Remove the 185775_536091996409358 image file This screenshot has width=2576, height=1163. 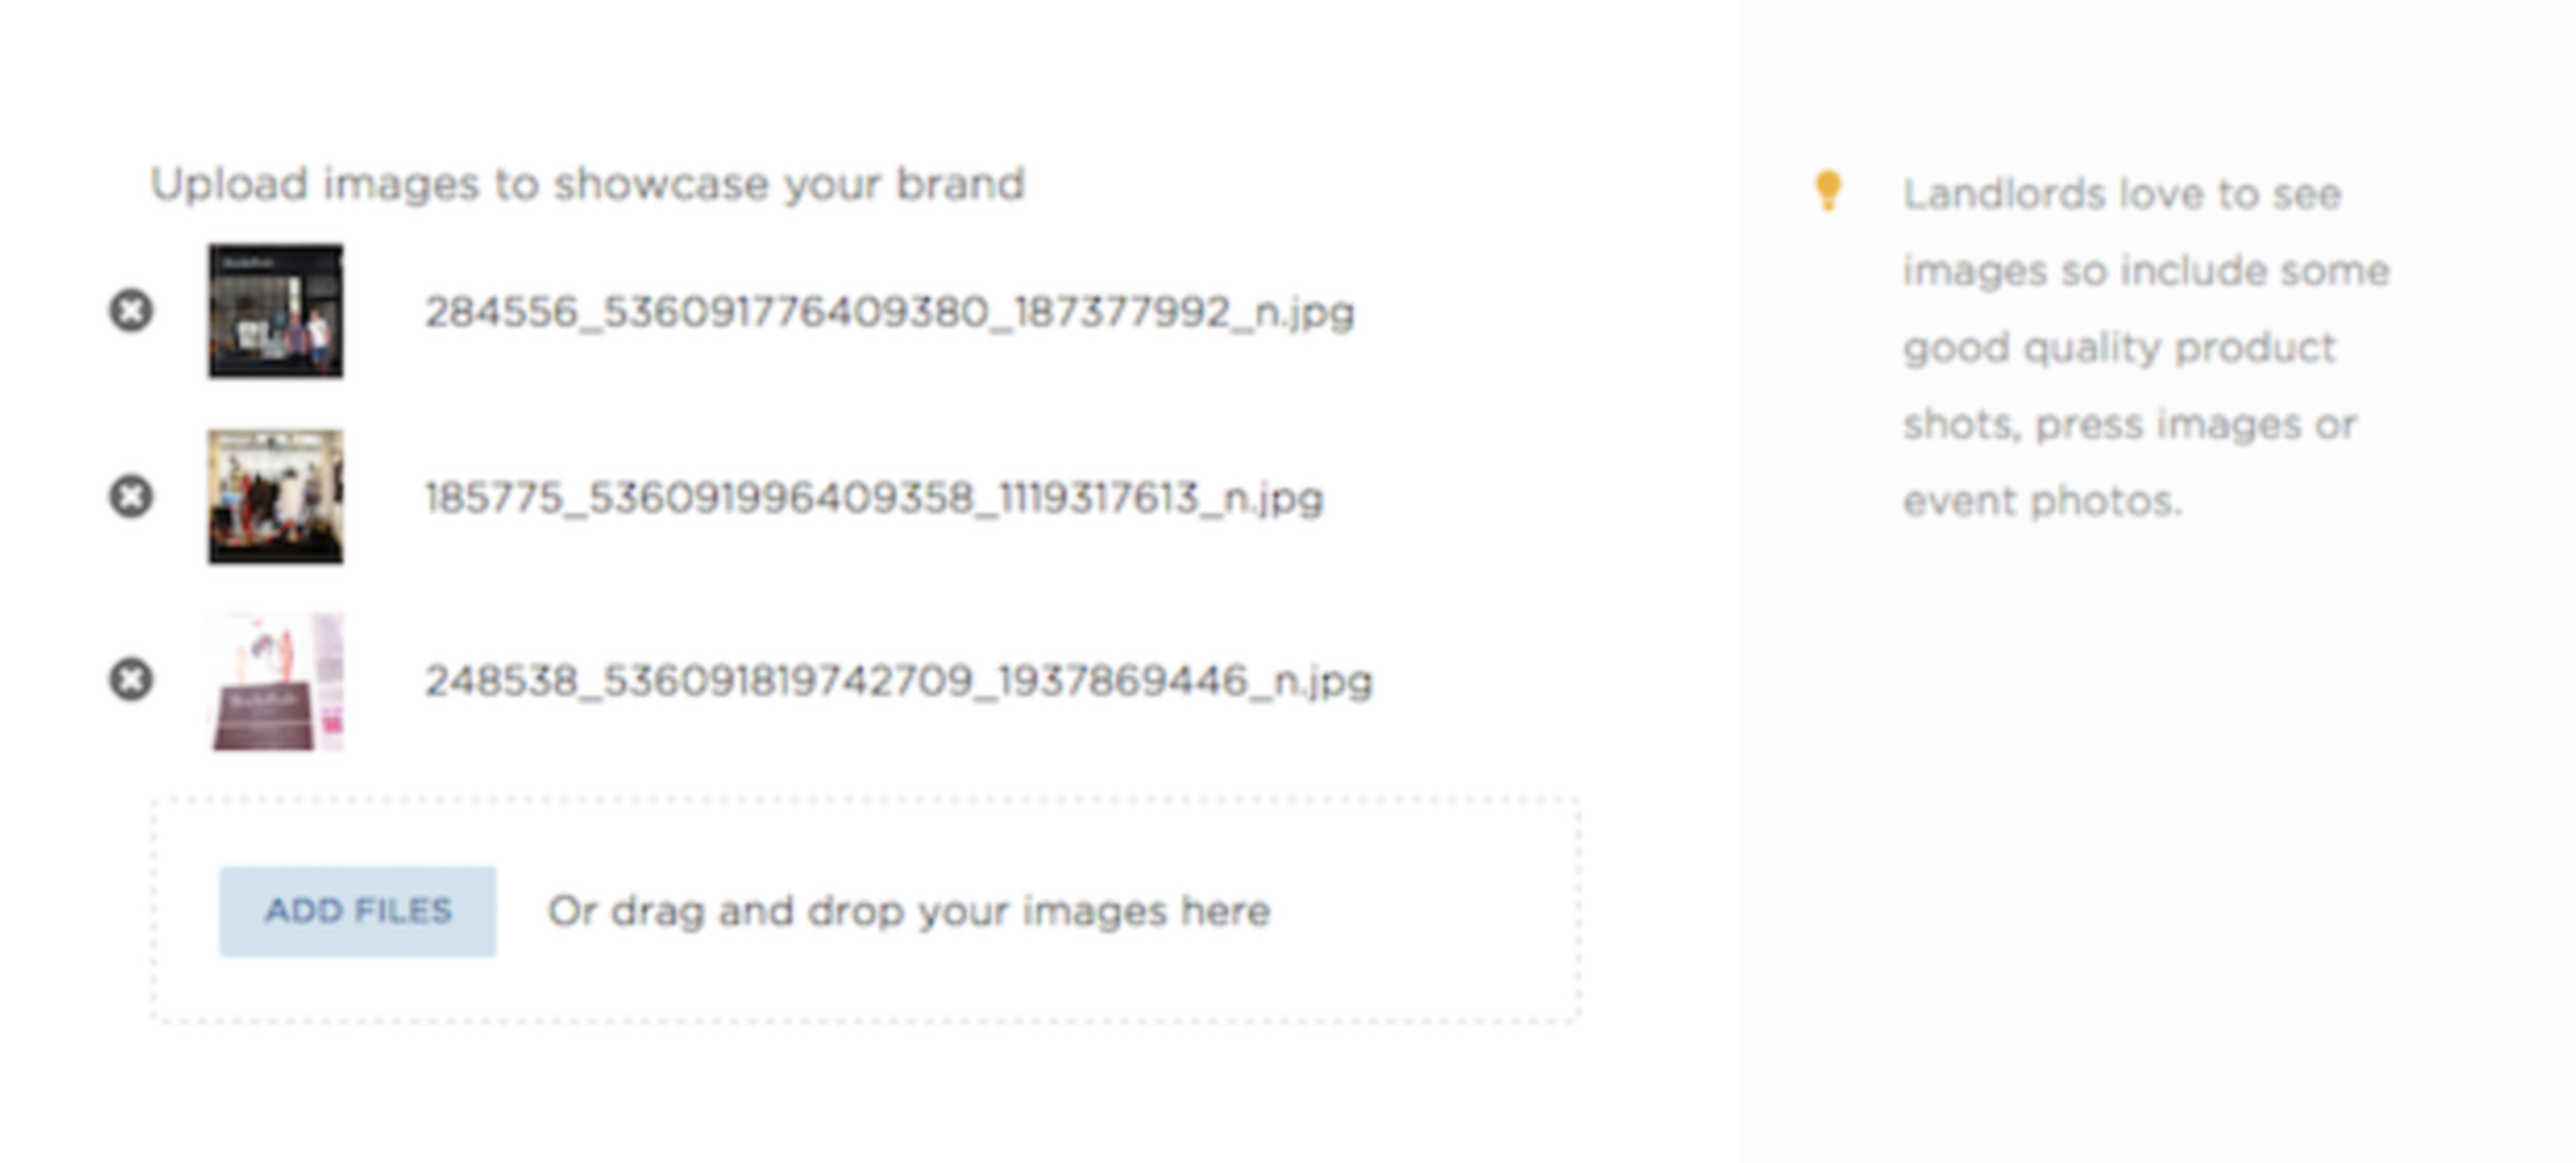pyautogui.click(x=131, y=496)
